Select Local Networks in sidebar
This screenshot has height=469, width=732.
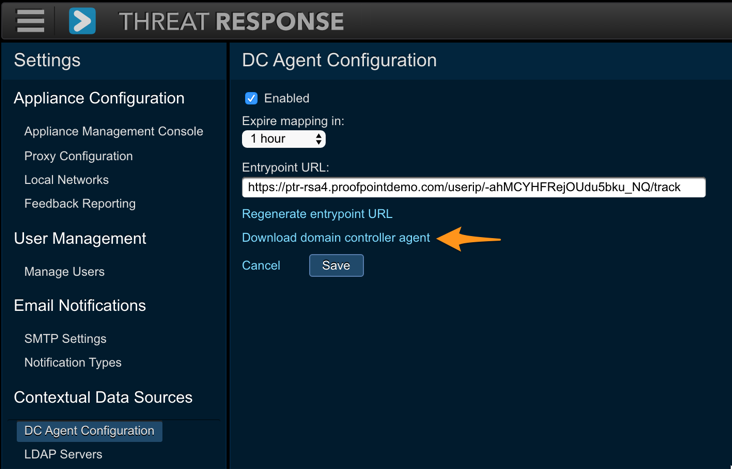click(x=66, y=180)
